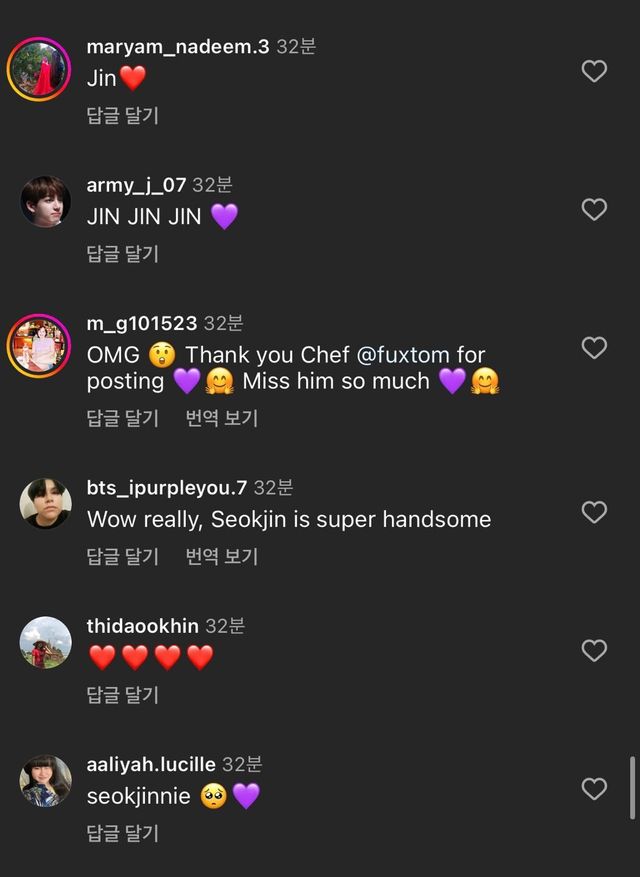Open thidaookhin's profile avatar
640x877 pixels.
45,642
